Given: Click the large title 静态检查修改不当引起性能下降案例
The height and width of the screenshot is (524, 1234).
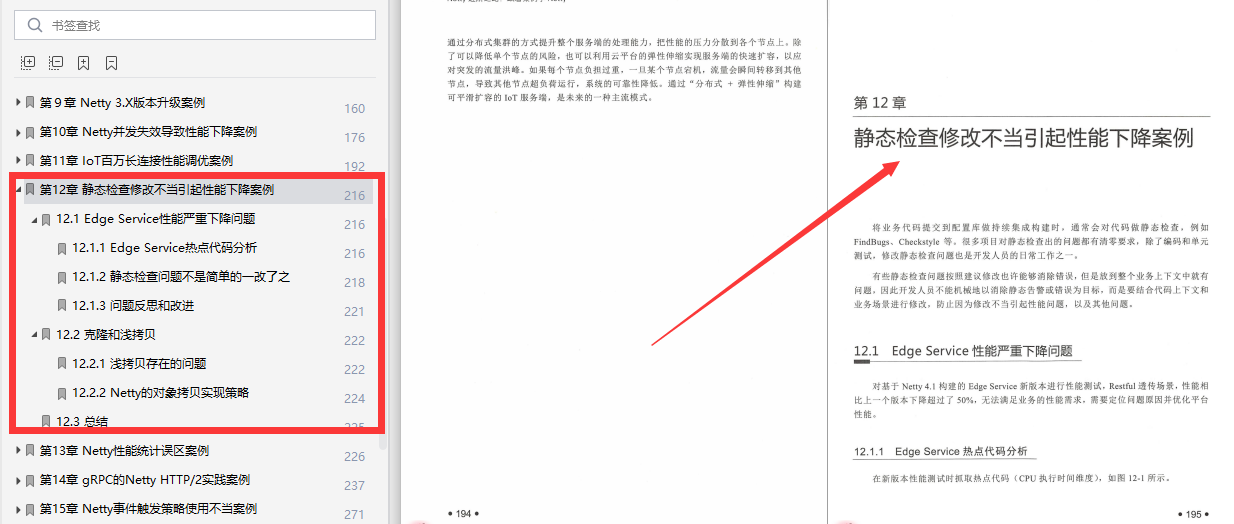Looking at the screenshot, I should point(1023,138).
